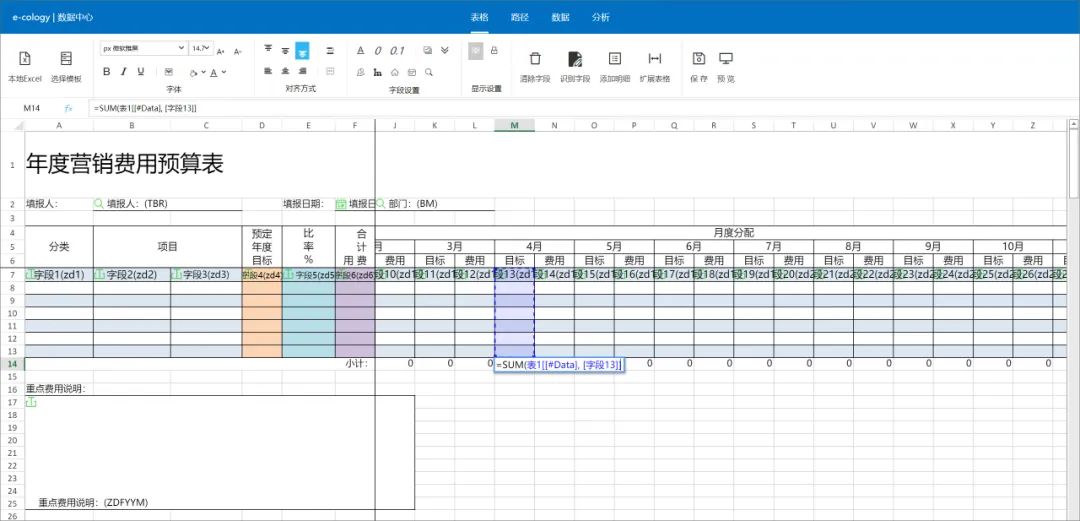Toggle bold formatting
1080x521 pixels.
click(107, 72)
